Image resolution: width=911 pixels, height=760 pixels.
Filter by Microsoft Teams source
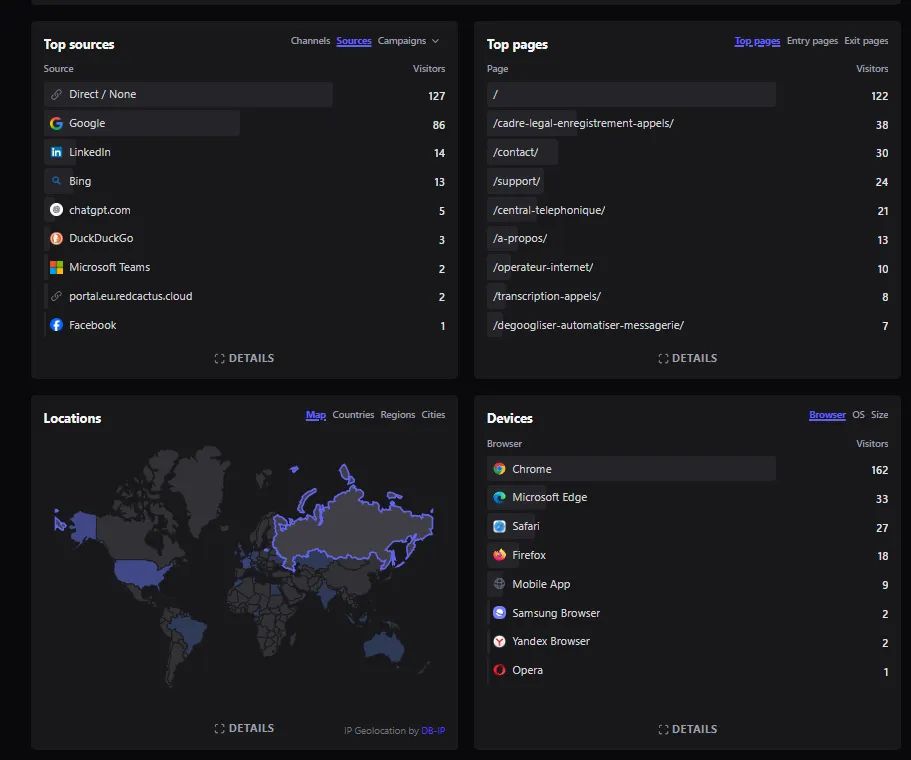coord(245,267)
